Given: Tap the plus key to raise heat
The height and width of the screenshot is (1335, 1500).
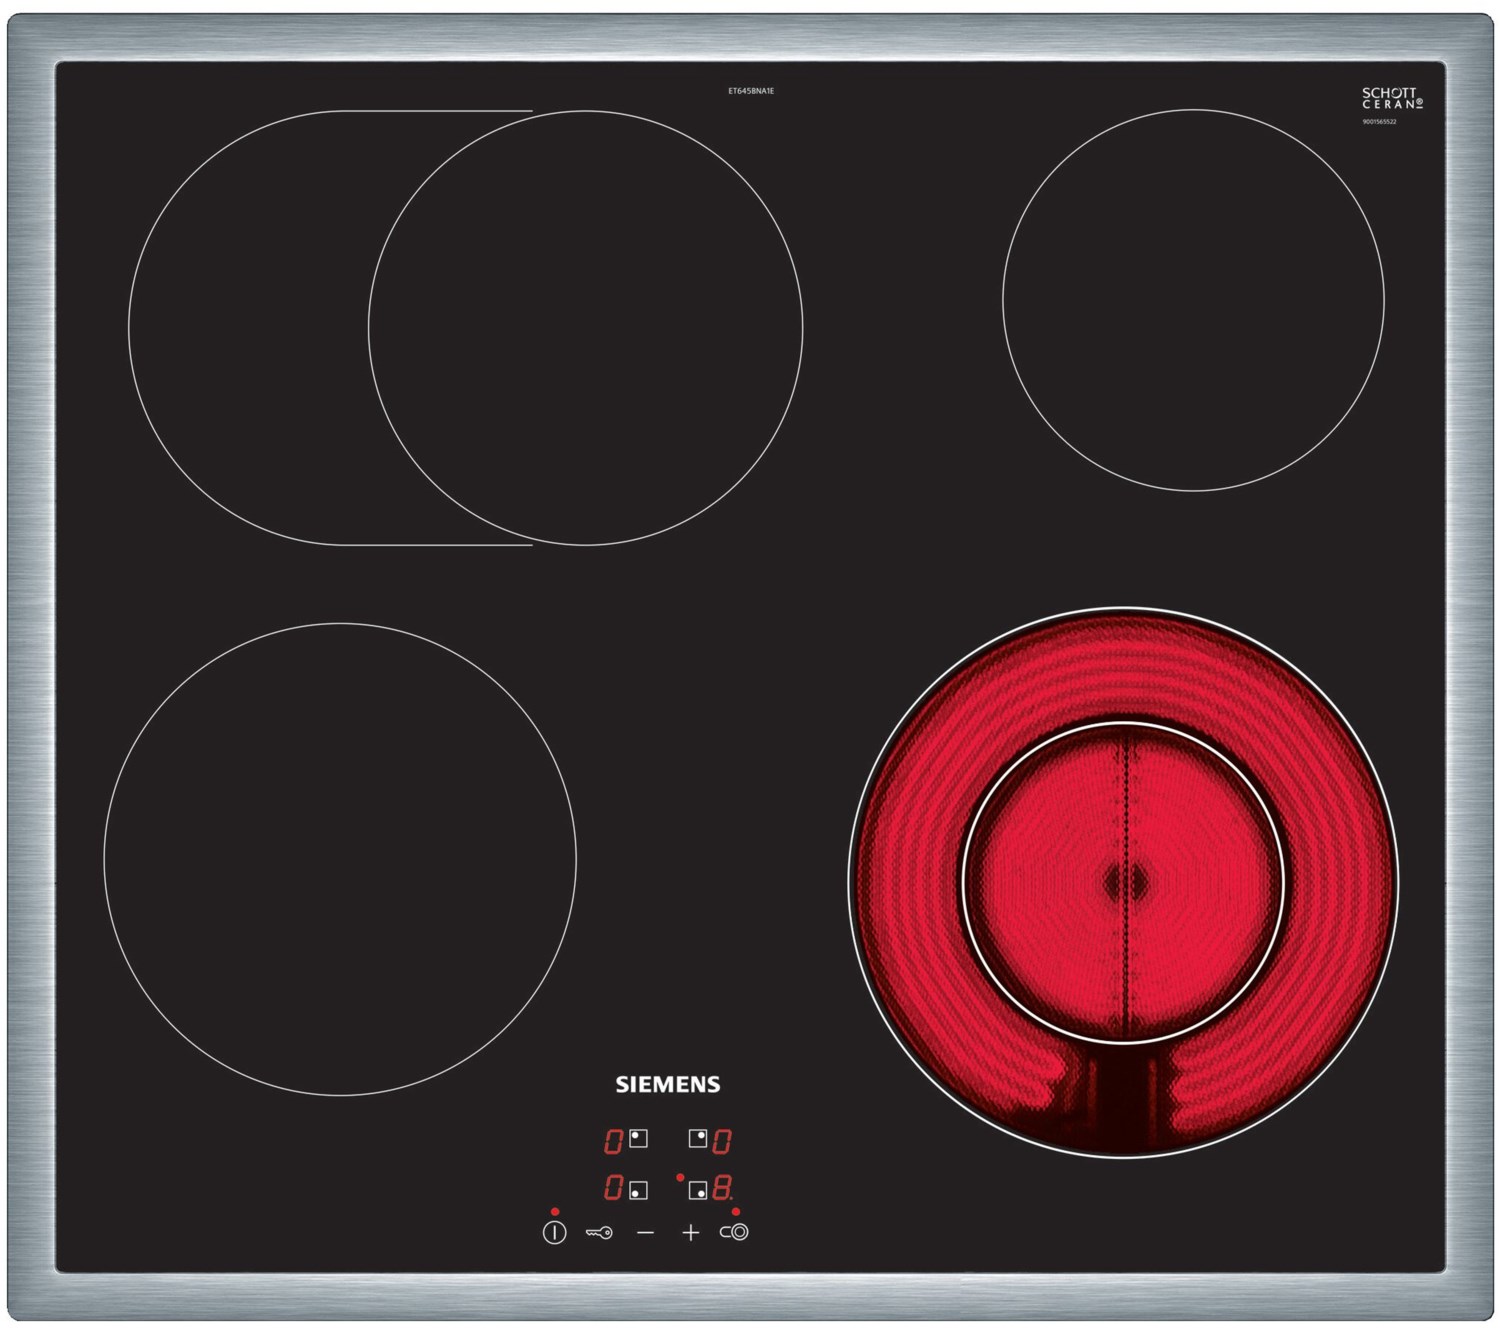Looking at the screenshot, I should pyautogui.click(x=691, y=1233).
